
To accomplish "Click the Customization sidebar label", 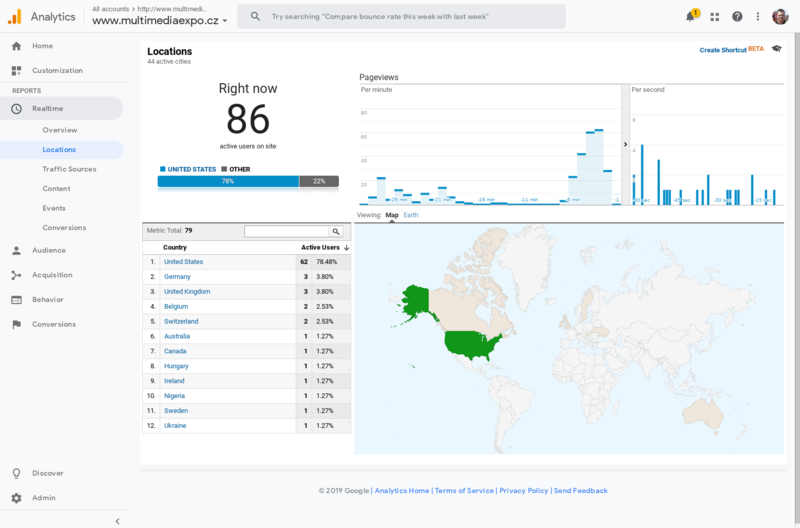I will click(x=57, y=70).
